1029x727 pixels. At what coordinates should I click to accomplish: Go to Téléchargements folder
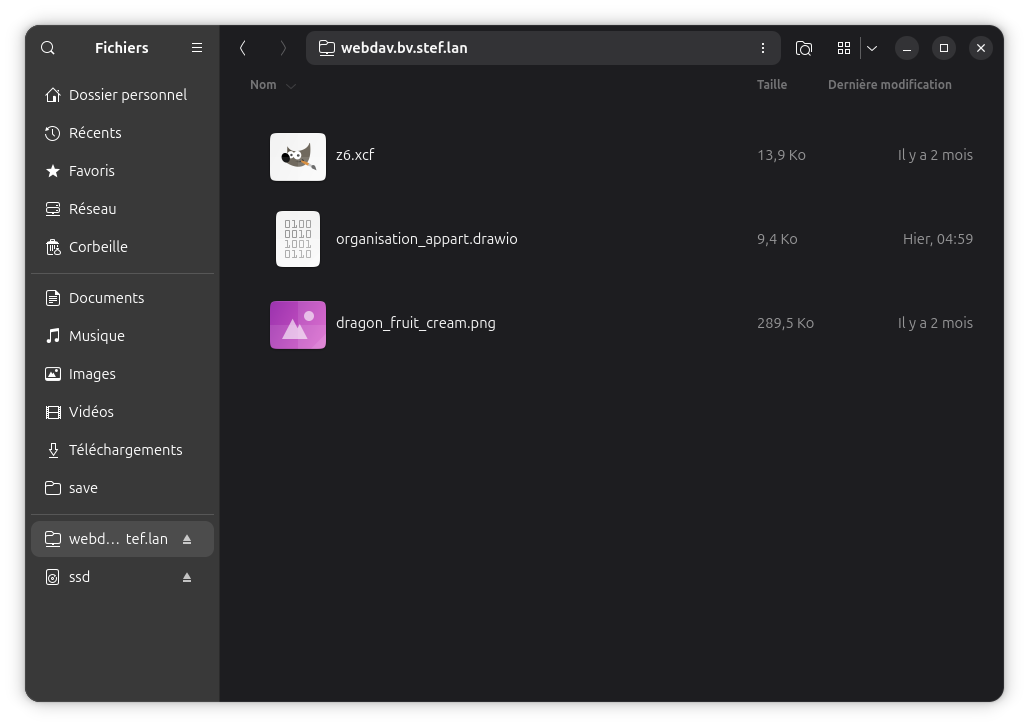[x=123, y=450]
